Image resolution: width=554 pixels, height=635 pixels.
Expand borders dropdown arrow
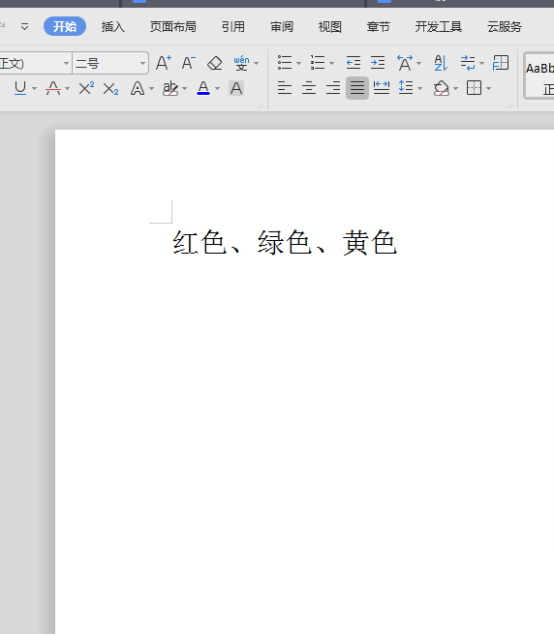click(488, 89)
